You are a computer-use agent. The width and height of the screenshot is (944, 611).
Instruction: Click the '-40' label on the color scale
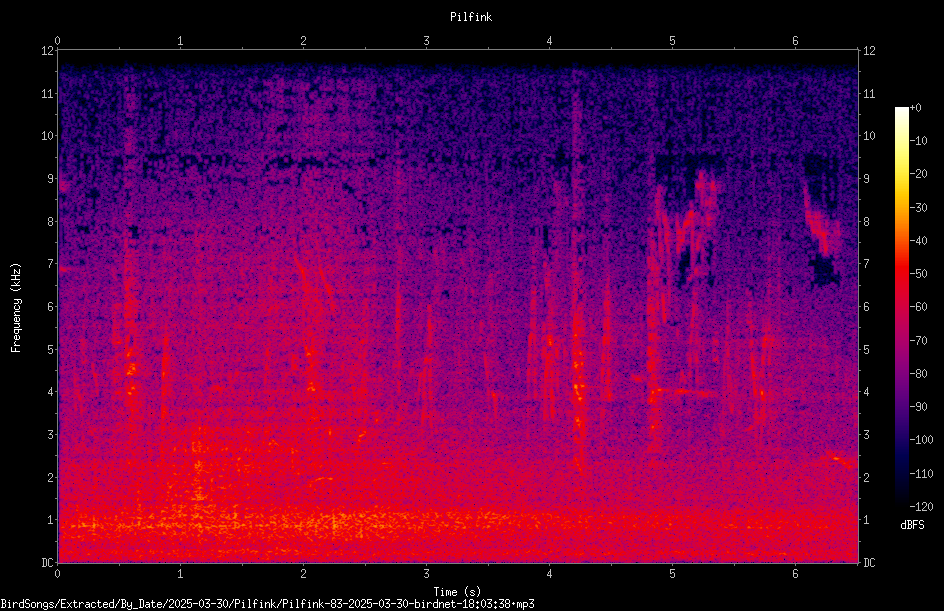pyautogui.click(x=918, y=241)
